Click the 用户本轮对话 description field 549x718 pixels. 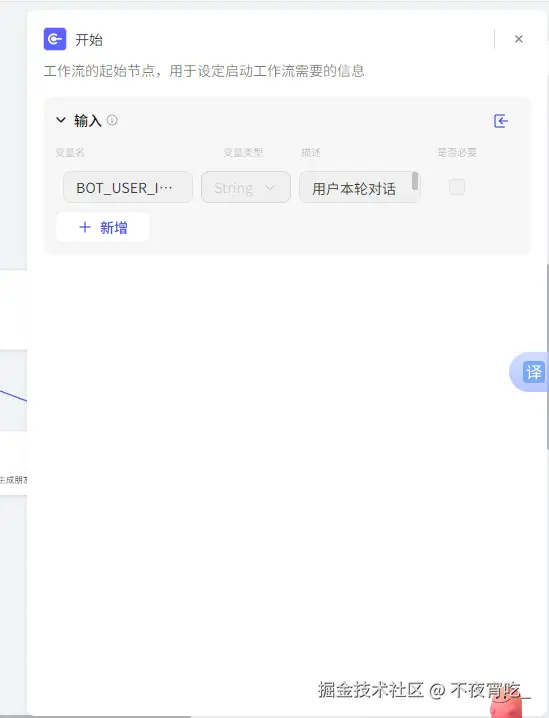pyautogui.click(x=359, y=187)
